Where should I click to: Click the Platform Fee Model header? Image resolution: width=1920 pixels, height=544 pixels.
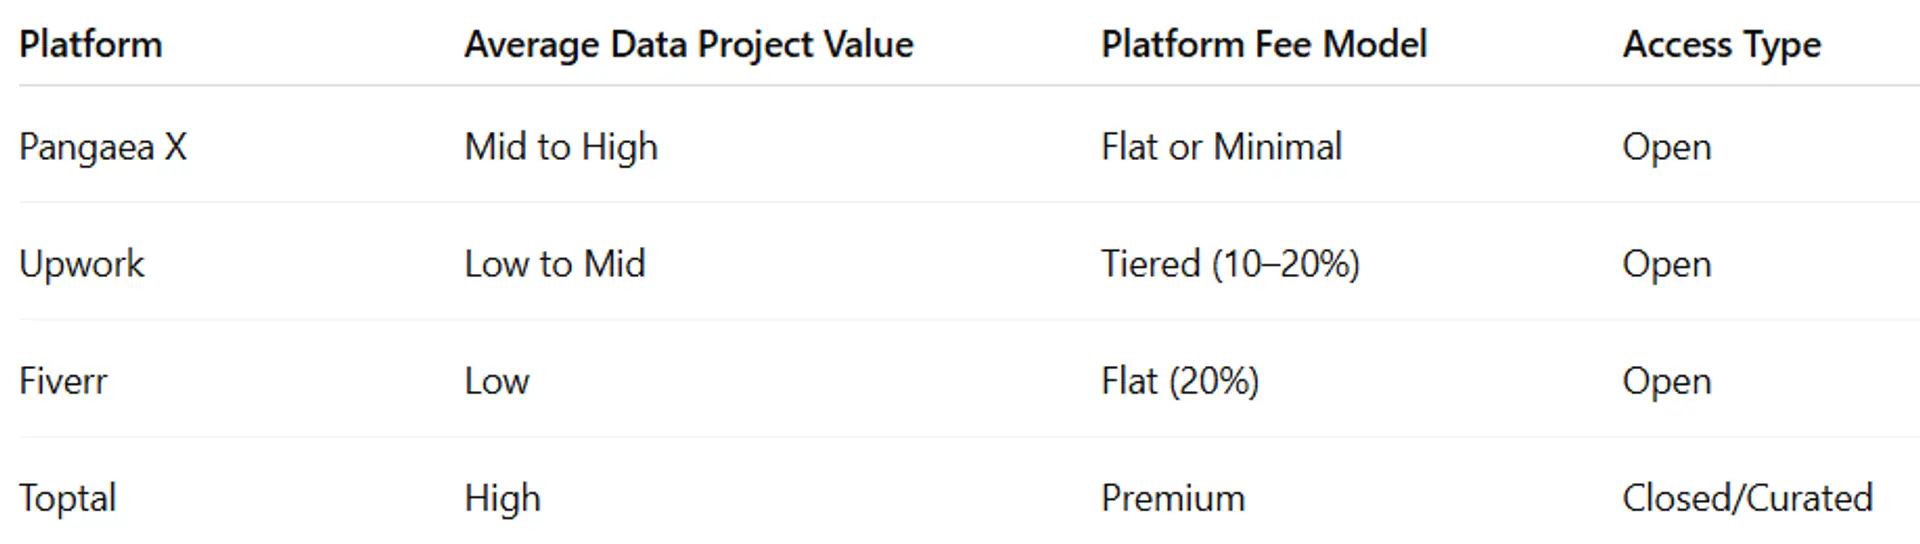click(1264, 45)
